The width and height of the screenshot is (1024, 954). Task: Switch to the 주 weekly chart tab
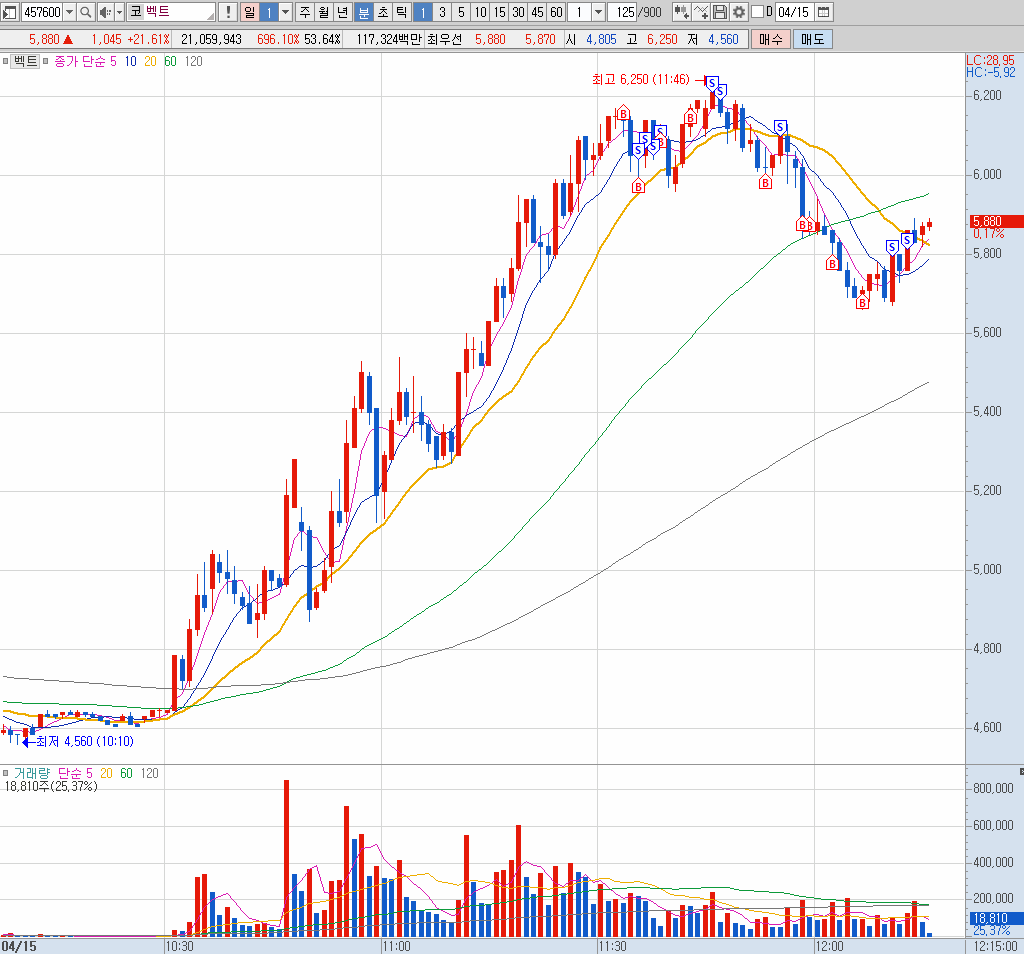(x=304, y=12)
